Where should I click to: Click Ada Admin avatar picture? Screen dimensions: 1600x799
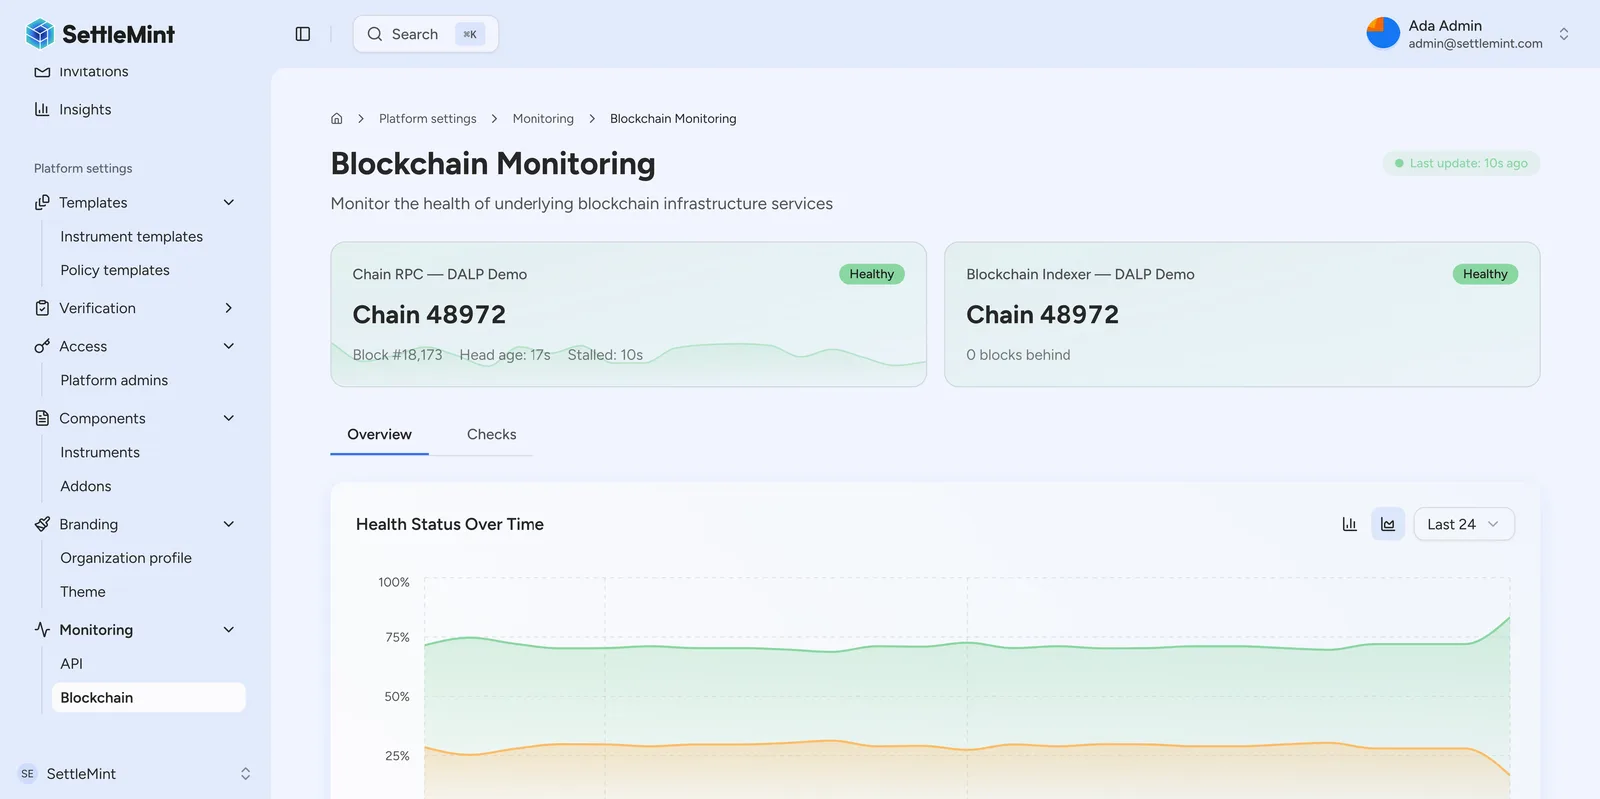click(1383, 33)
